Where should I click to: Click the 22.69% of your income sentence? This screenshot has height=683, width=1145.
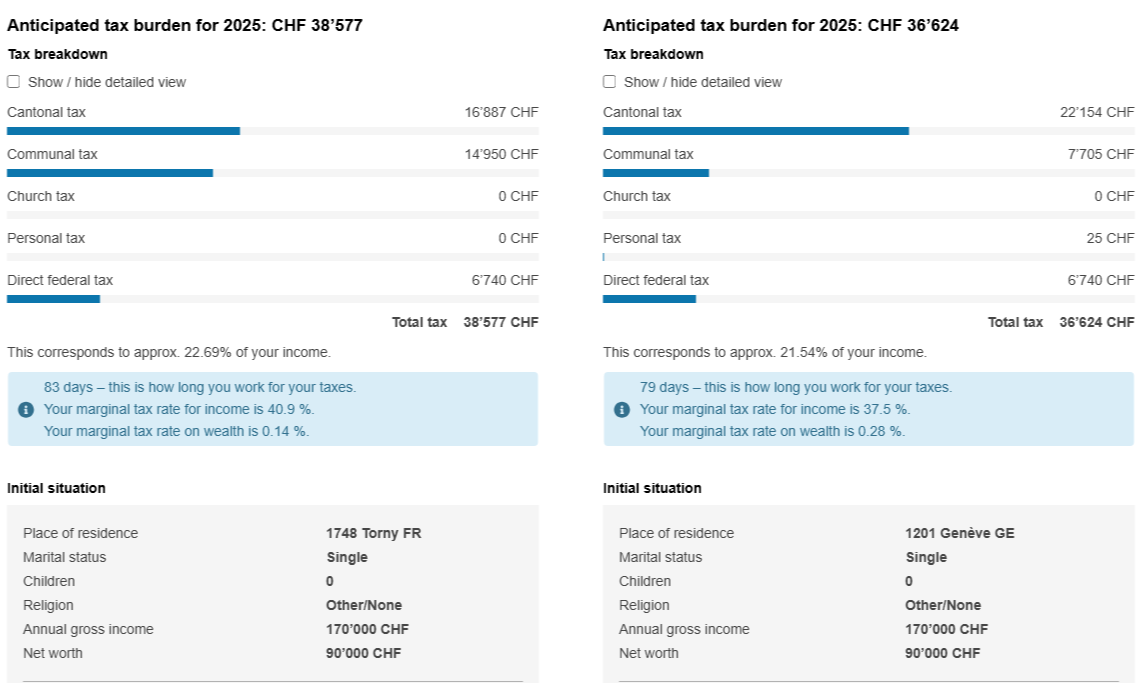pos(169,352)
